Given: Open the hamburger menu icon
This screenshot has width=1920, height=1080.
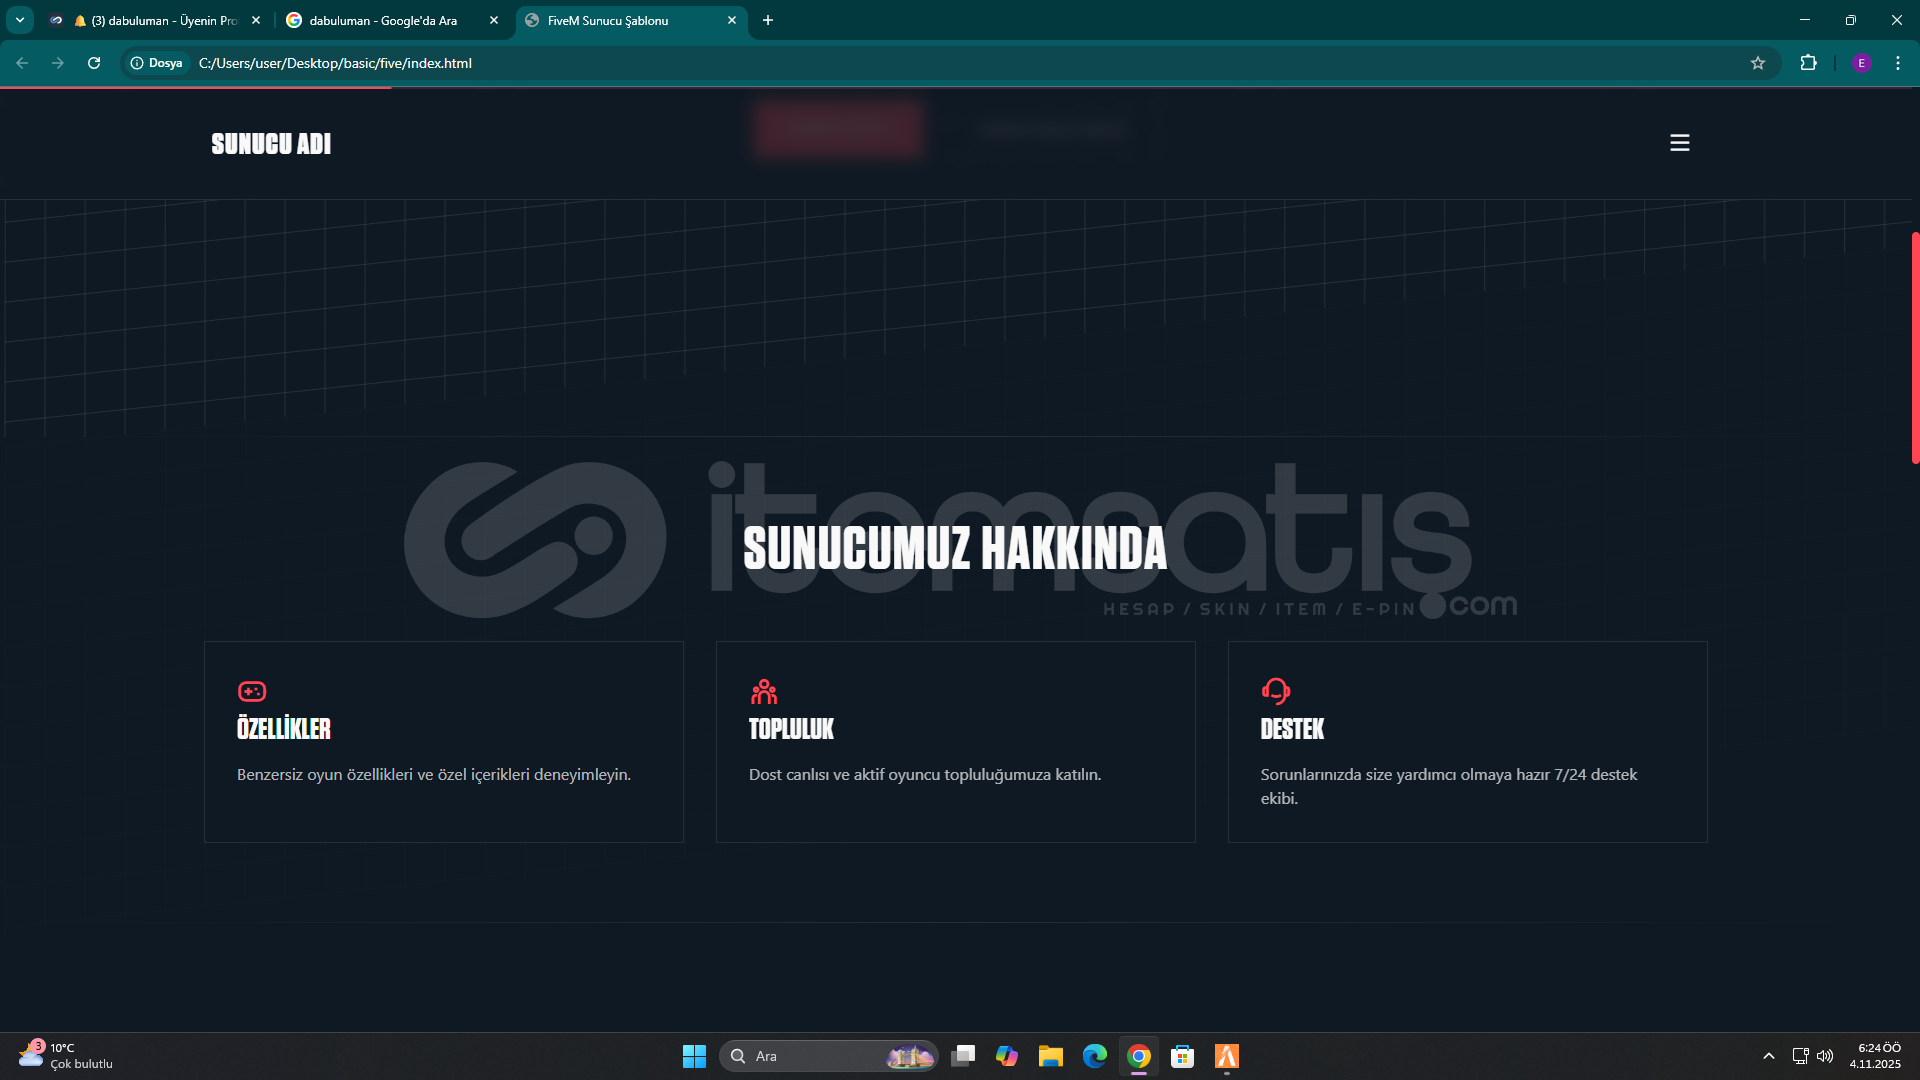Looking at the screenshot, I should (x=1679, y=143).
